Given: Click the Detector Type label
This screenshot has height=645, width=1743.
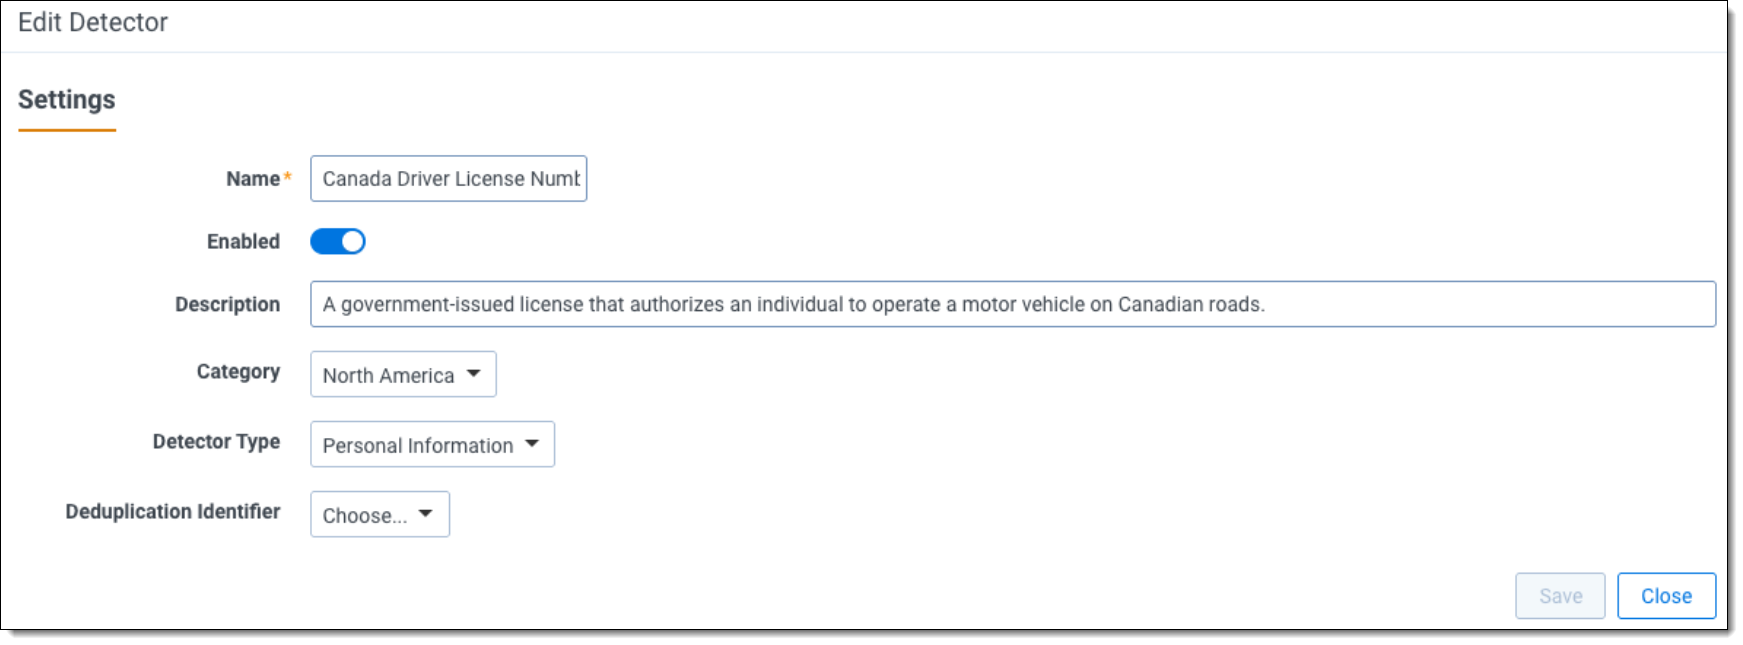Looking at the screenshot, I should coord(216,442).
